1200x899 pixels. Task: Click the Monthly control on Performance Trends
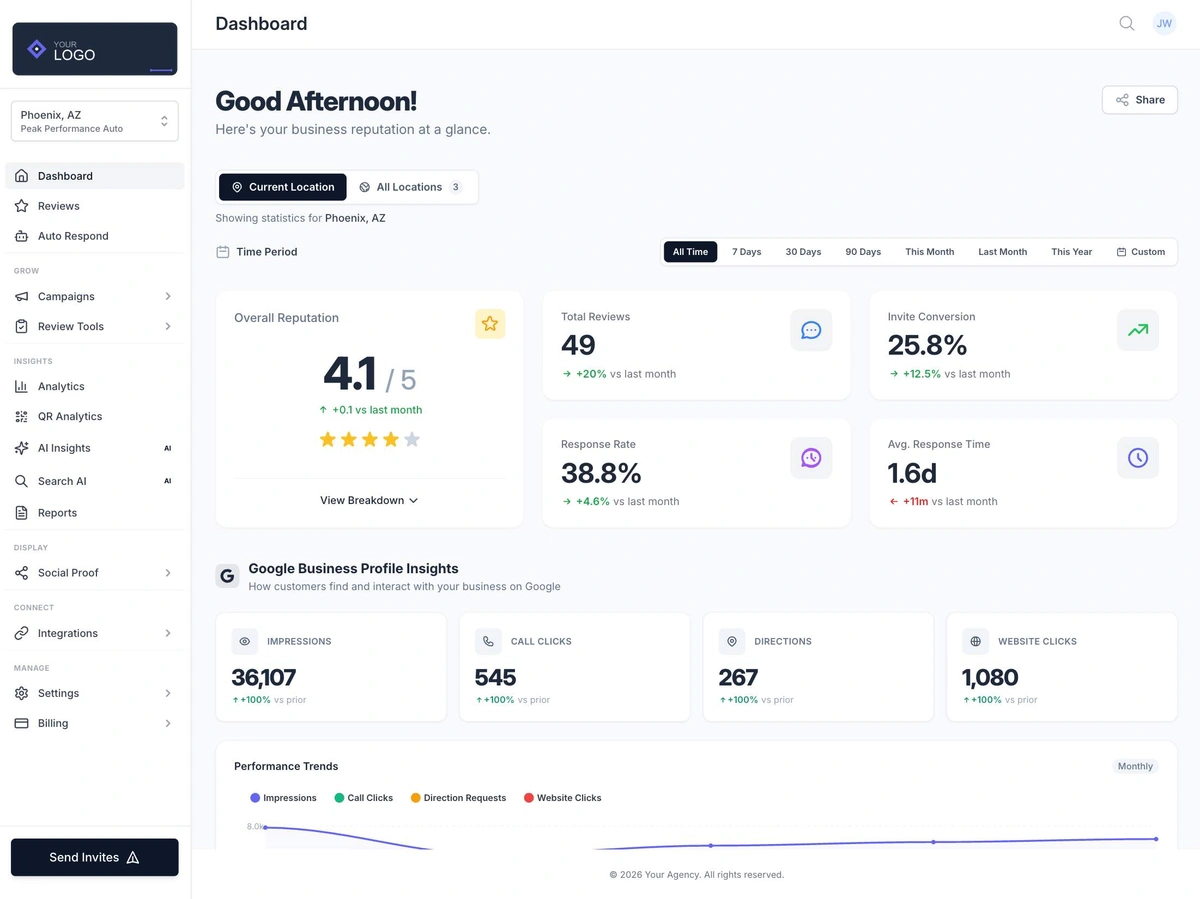(1134, 765)
